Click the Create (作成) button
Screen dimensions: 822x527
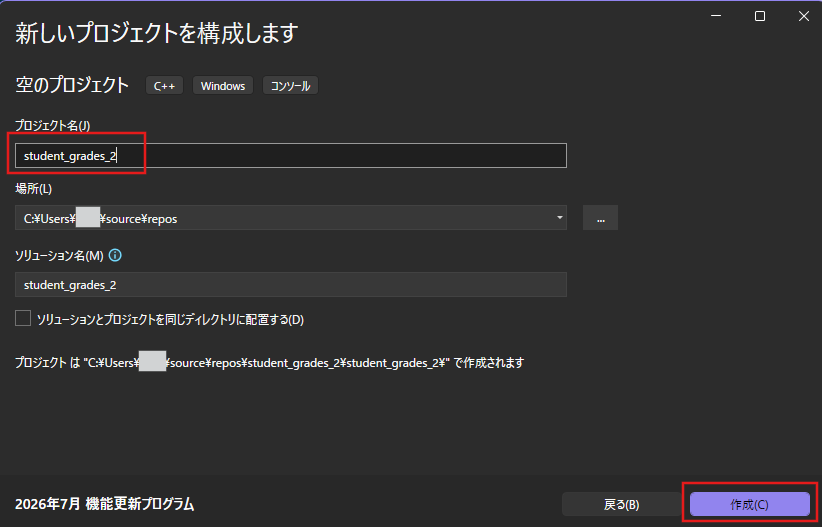749,504
